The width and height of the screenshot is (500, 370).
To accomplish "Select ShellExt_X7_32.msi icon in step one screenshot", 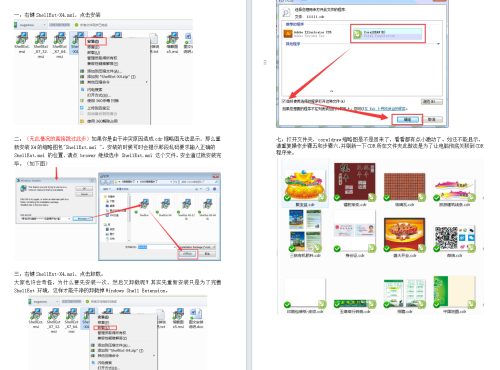I will click(x=41, y=38).
